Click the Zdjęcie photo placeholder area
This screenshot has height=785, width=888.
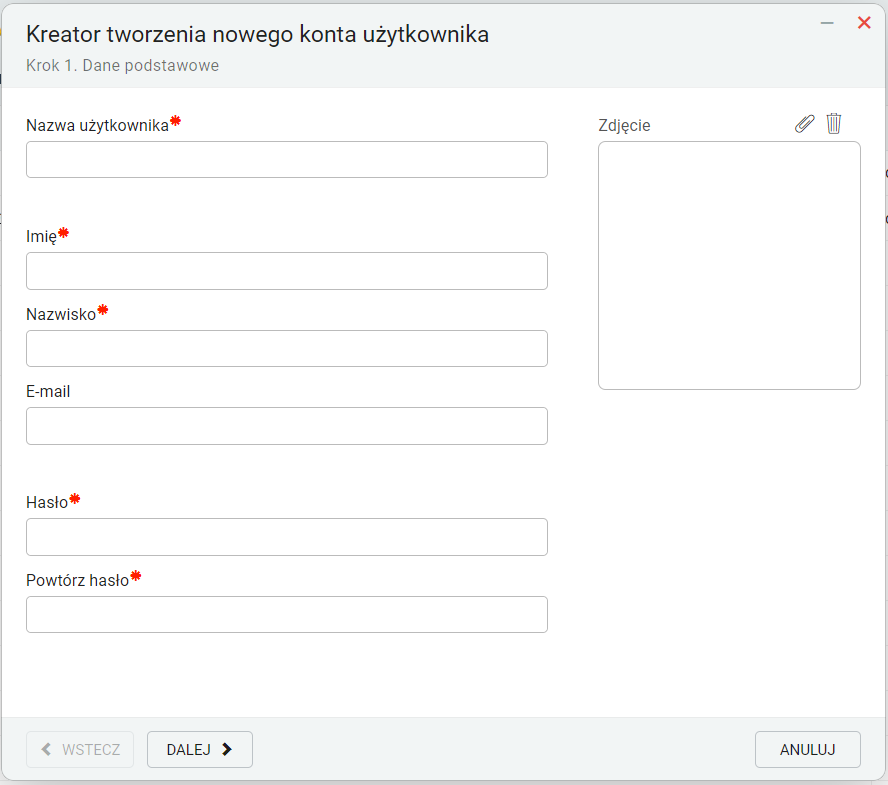tap(729, 266)
